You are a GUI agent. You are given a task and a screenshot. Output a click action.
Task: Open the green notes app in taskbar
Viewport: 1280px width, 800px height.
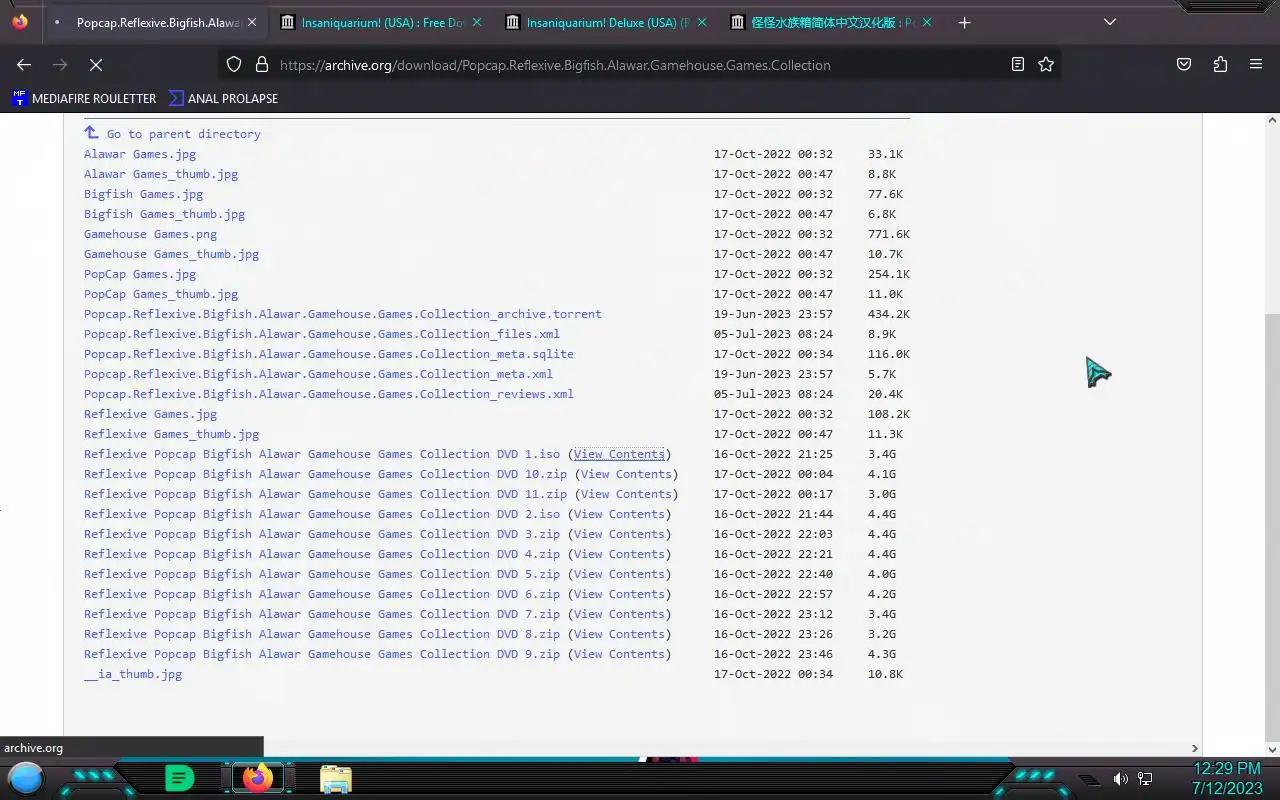click(x=179, y=778)
